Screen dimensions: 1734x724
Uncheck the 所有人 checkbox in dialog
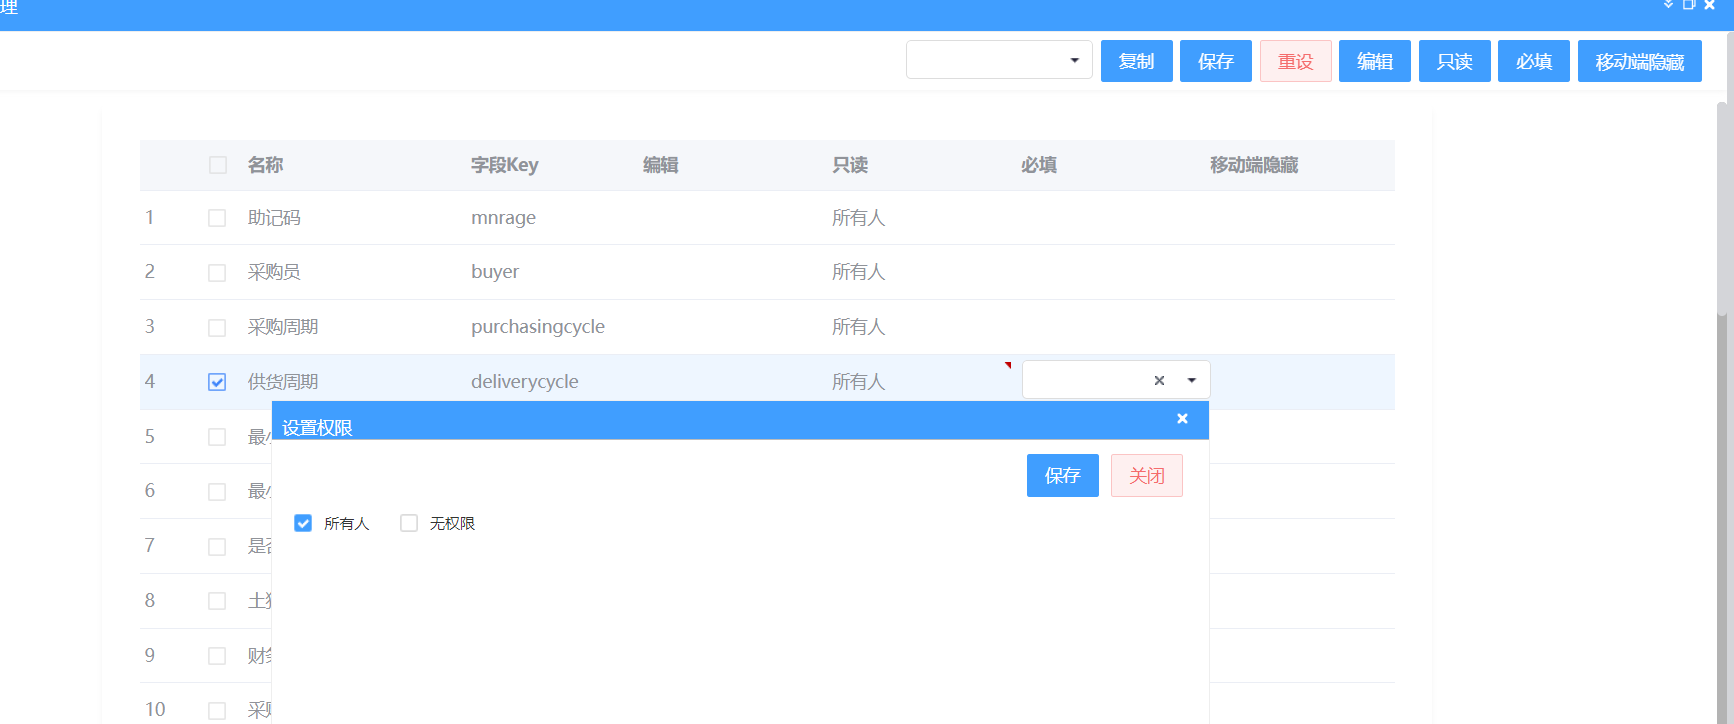pos(303,523)
